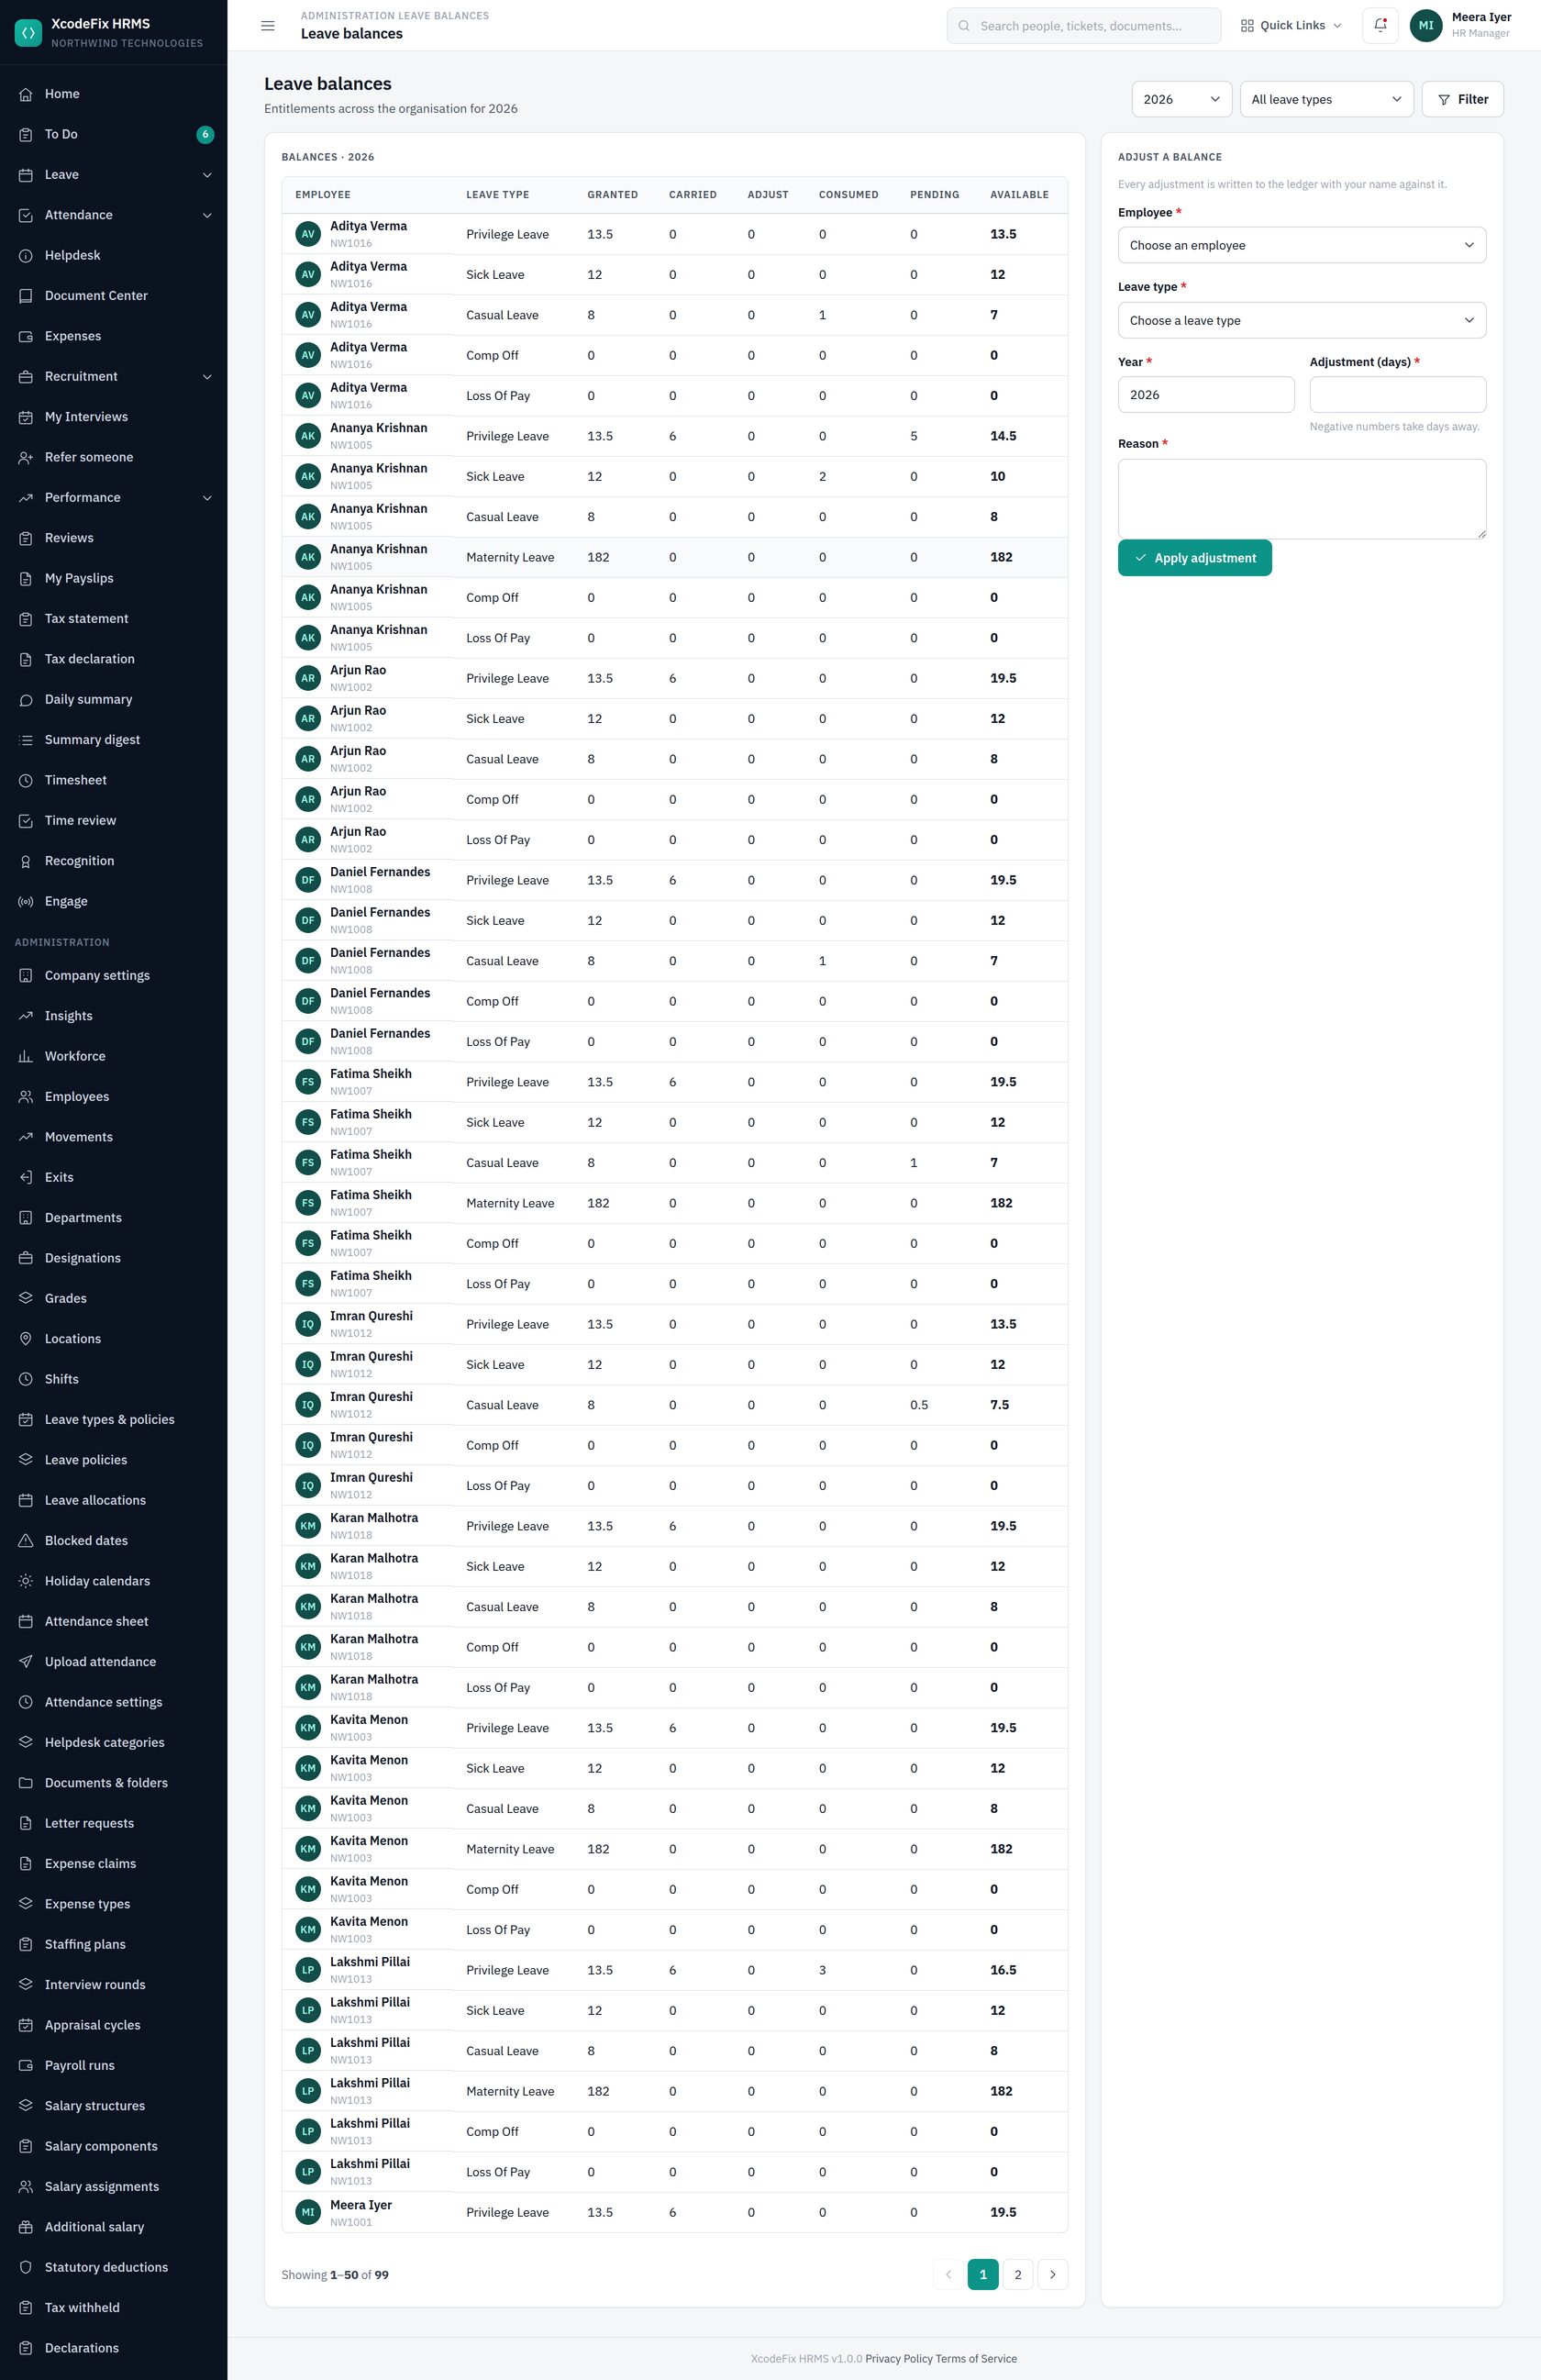
Task: Click the Timesheet clock icon
Action: [x=26, y=781]
